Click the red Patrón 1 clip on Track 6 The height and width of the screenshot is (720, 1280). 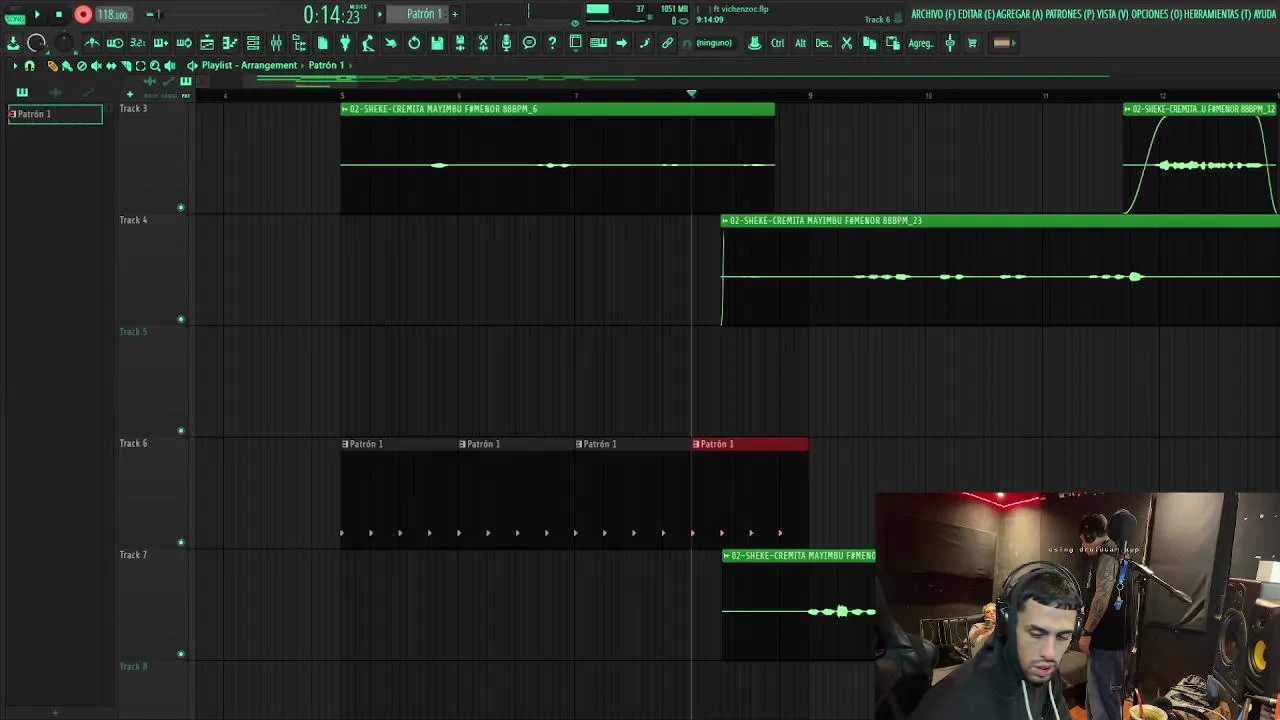point(750,444)
